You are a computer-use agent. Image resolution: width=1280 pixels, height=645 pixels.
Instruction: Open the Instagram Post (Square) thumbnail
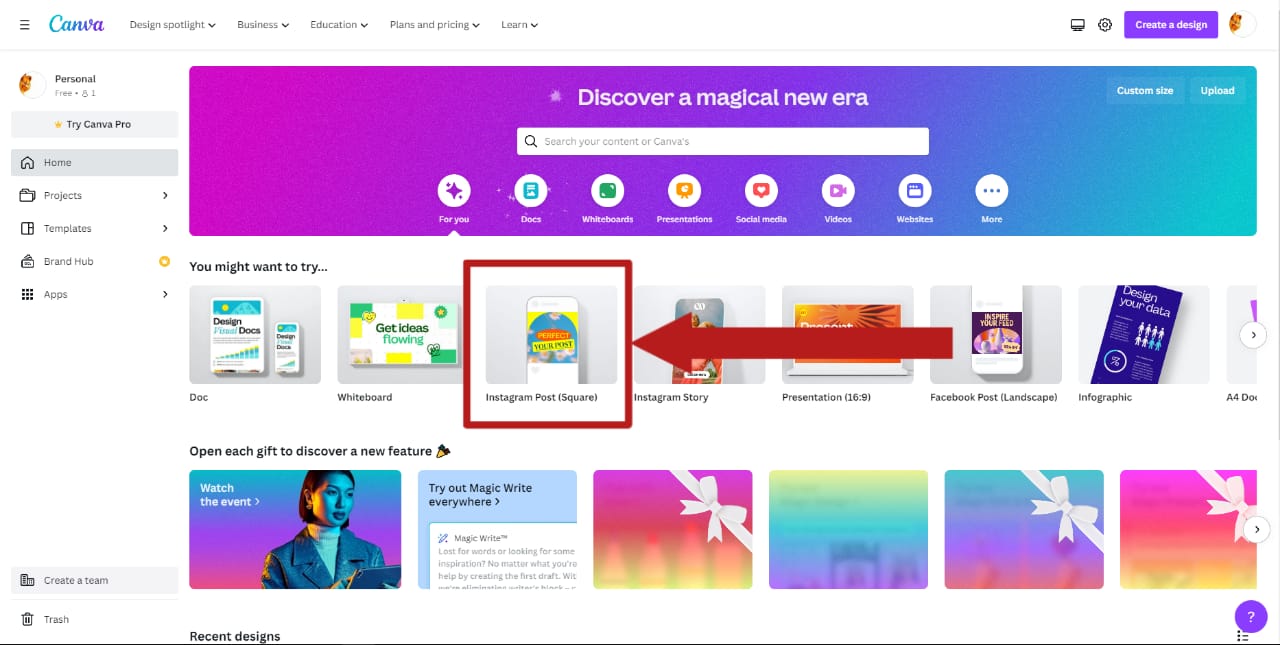pyautogui.click(x=551, y=335)
